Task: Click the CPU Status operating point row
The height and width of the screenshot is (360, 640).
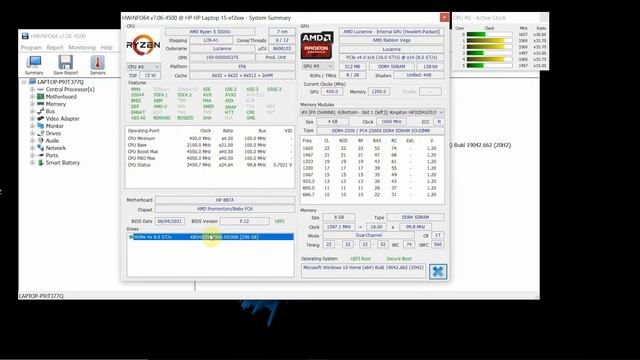Action: pyautogui.click(x=209, y=165)
